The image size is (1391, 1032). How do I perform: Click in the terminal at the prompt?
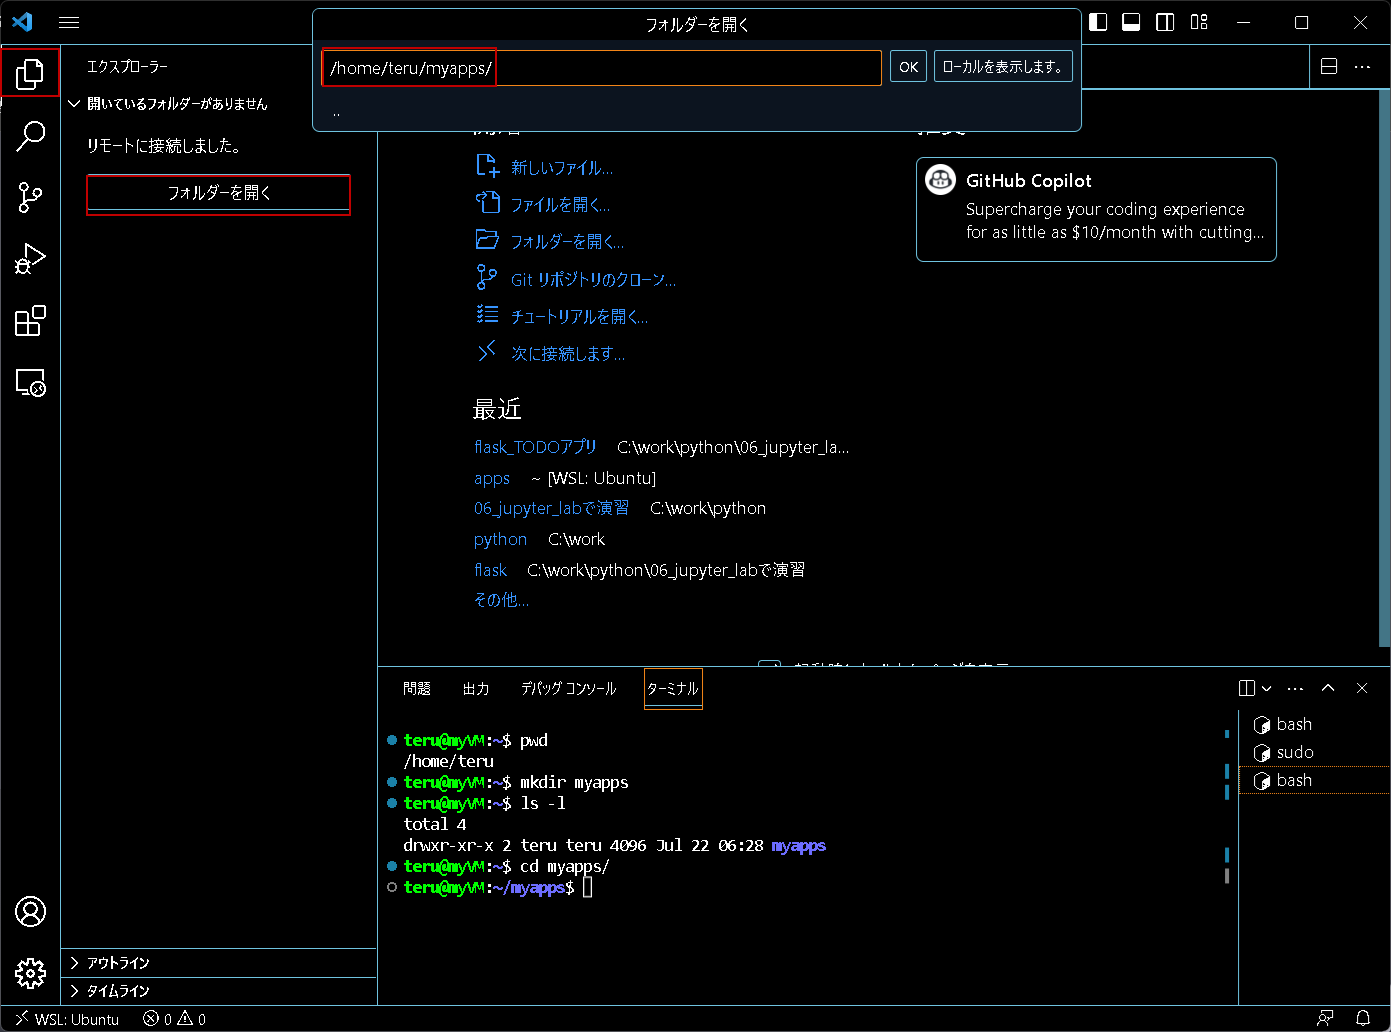(x=588, y=887)
